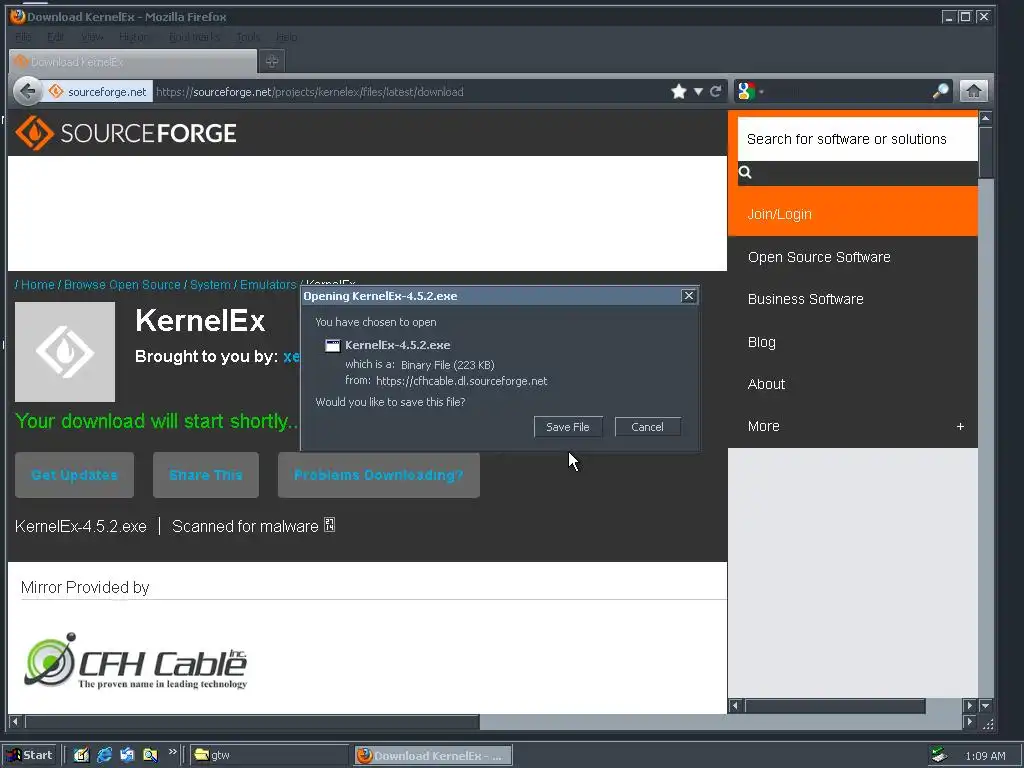
Task: Open a new tab with the plus button
Action: 272,61
